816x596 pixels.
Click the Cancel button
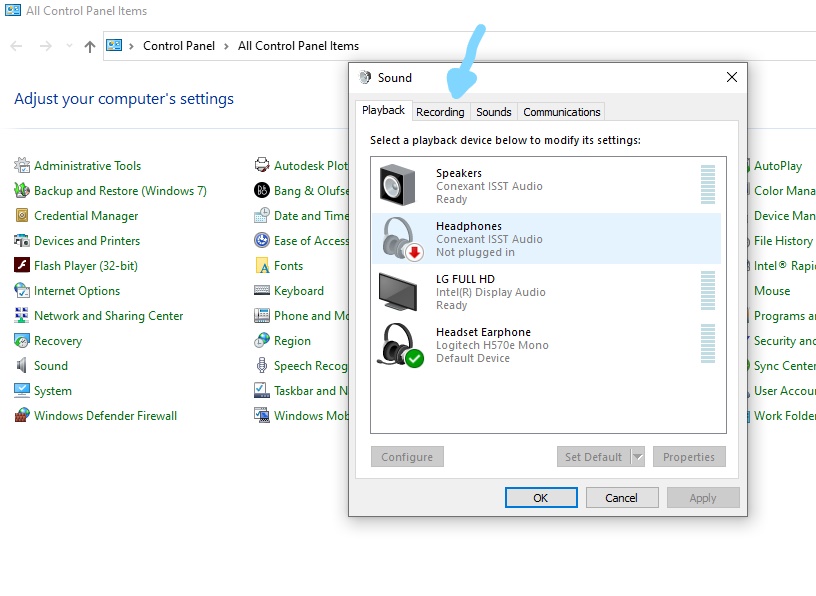[x=622, y=498]
